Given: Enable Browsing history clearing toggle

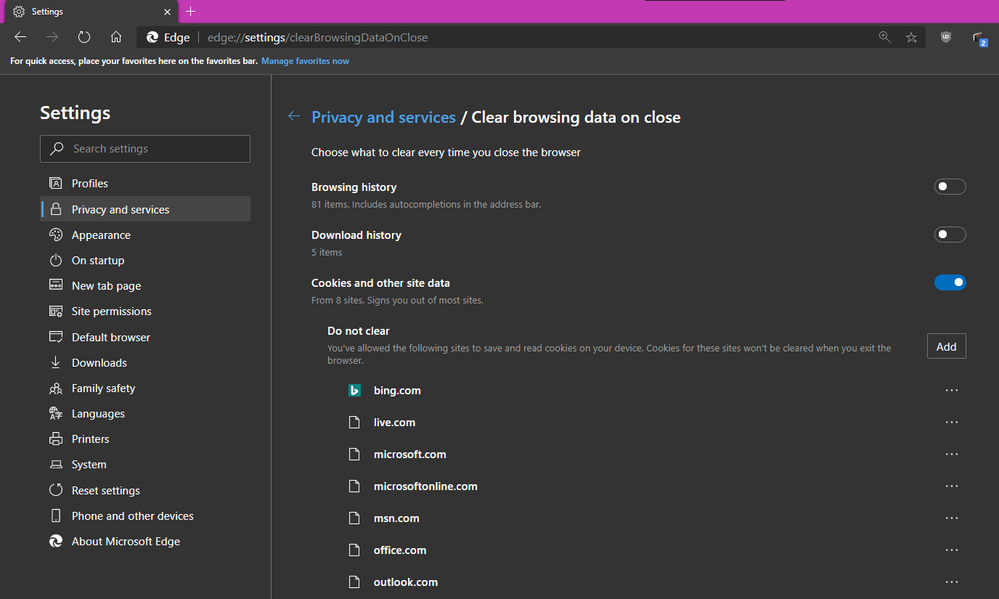Looking at the screenshot, I should tap(950, 187).
